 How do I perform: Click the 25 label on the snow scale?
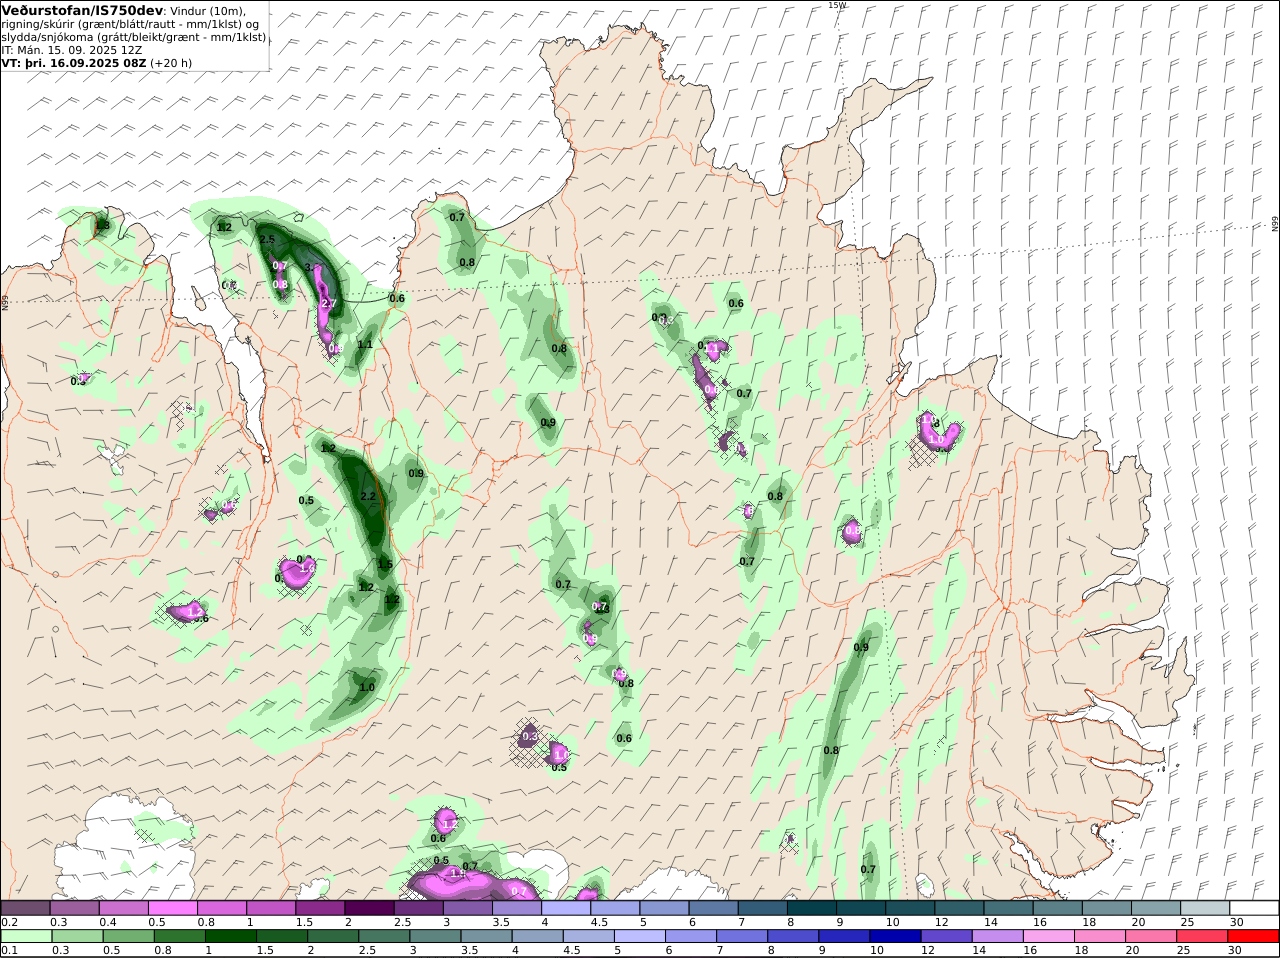click(x=1187, y=922)
